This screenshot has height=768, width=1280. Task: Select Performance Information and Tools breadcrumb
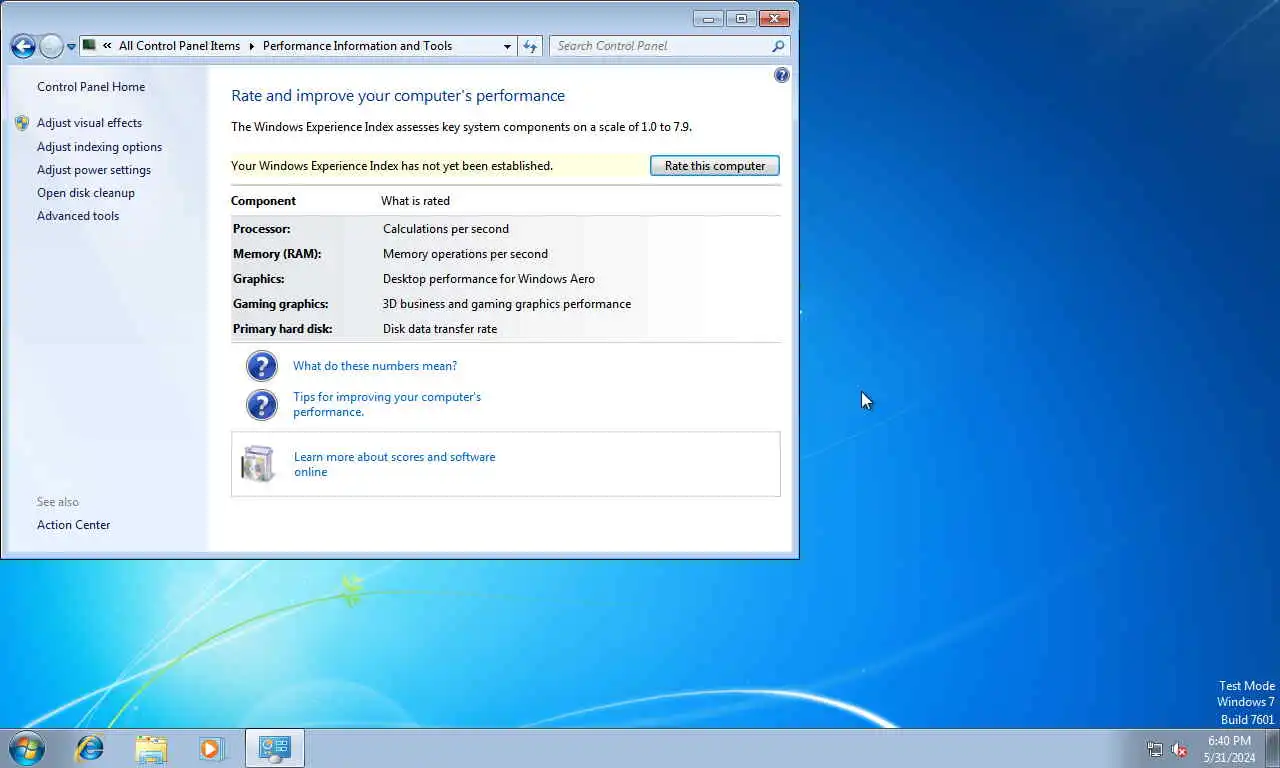point(357,46)
